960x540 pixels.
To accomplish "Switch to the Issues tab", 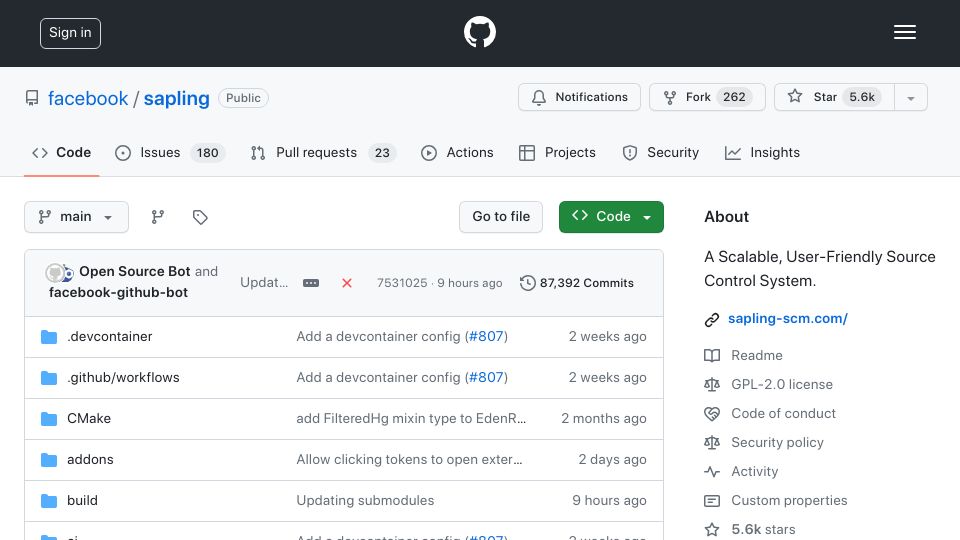I will point(170,152).
